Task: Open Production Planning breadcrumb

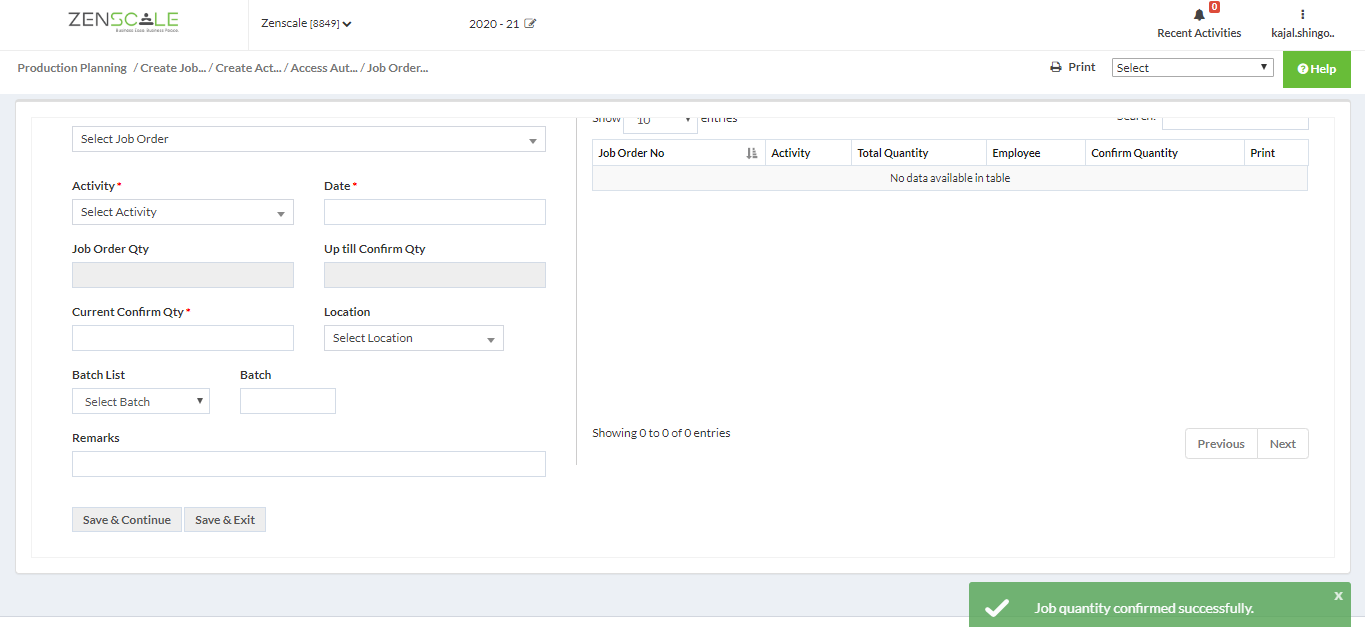Action: (x=72, y=68)
